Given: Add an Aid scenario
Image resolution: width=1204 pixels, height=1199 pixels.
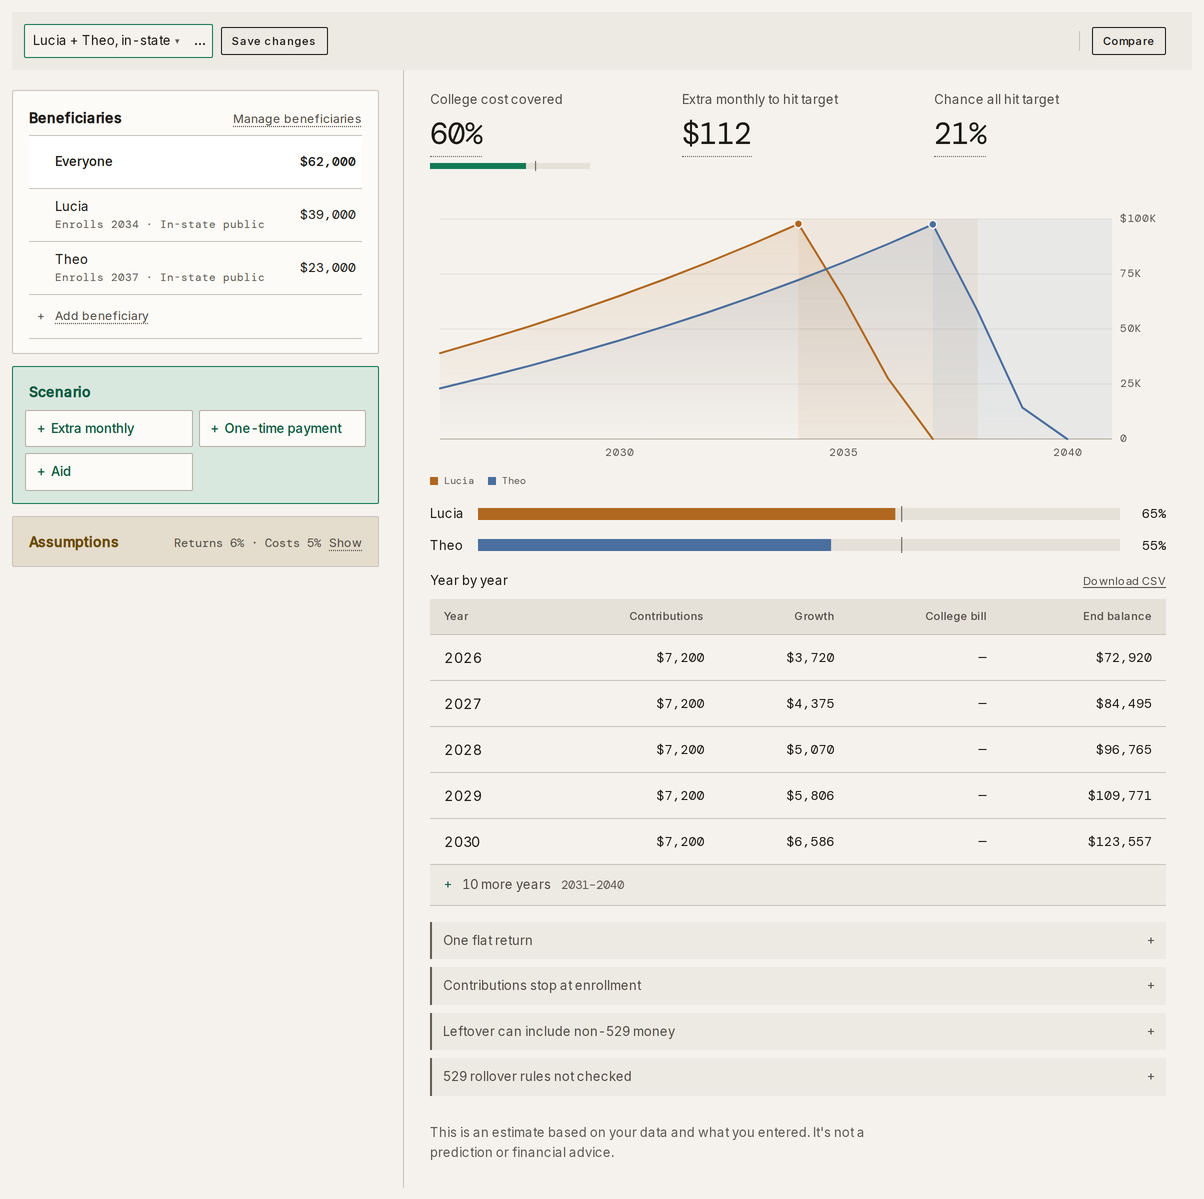Looking at the screenshot, I should [x=109, y=472].
